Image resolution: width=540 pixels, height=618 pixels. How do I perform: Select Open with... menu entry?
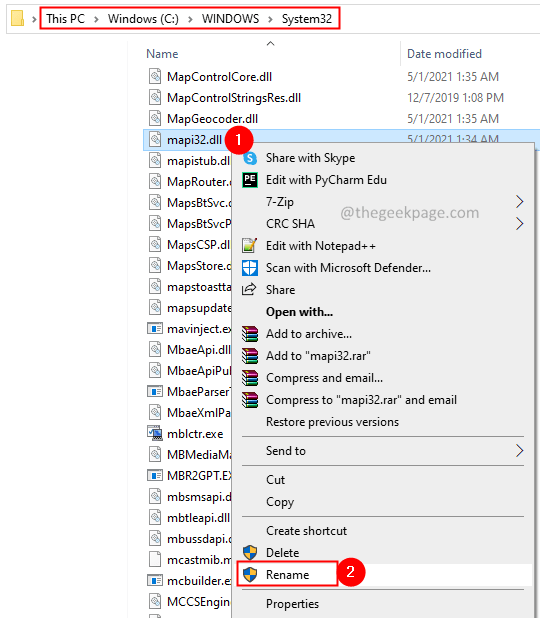[299, 312]
